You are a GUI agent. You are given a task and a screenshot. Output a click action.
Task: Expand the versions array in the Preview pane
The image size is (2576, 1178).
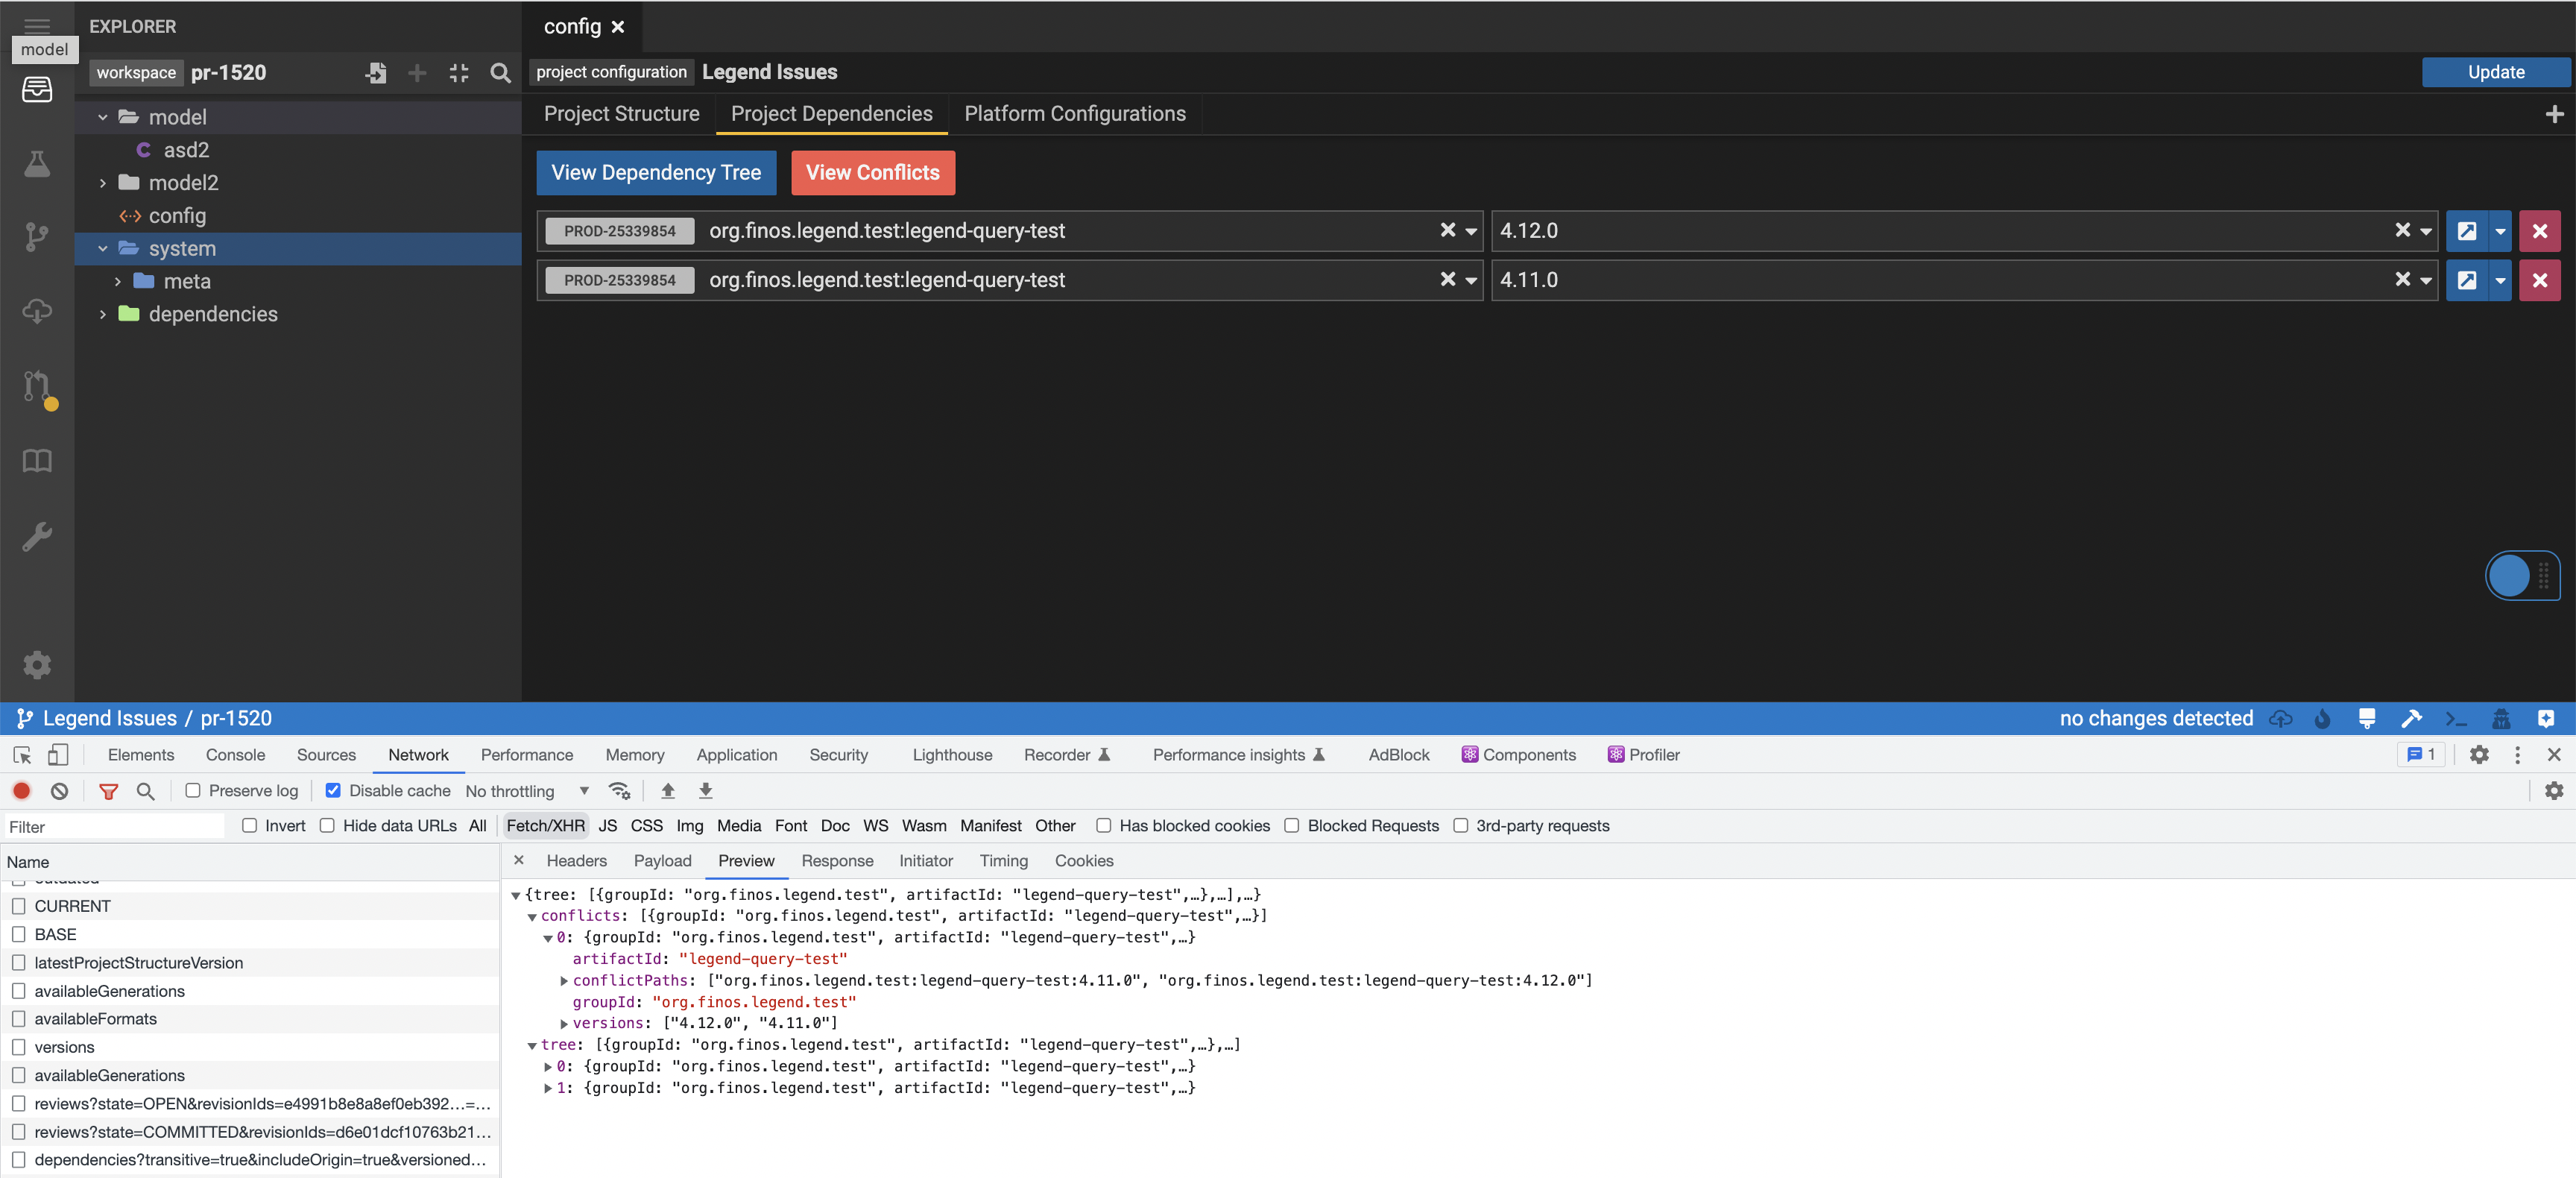564,1023
